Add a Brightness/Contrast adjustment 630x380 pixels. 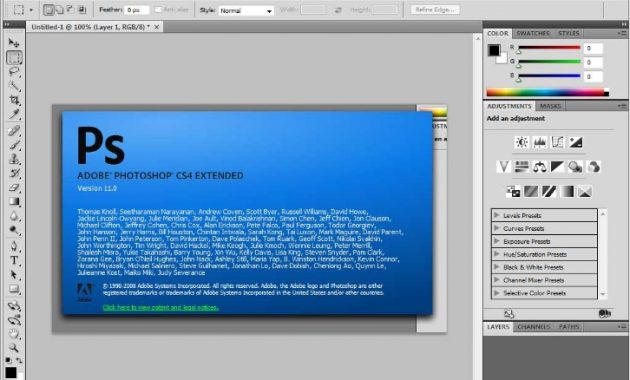click(522, 142)
